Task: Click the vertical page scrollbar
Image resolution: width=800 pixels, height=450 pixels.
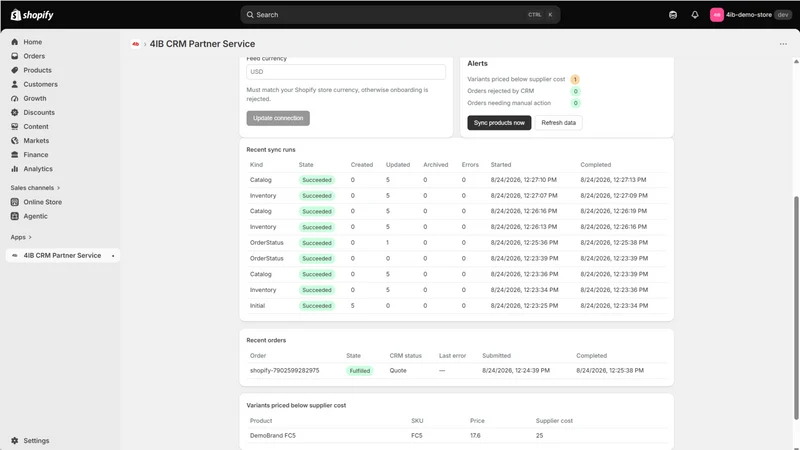Action: coord(796,308)
